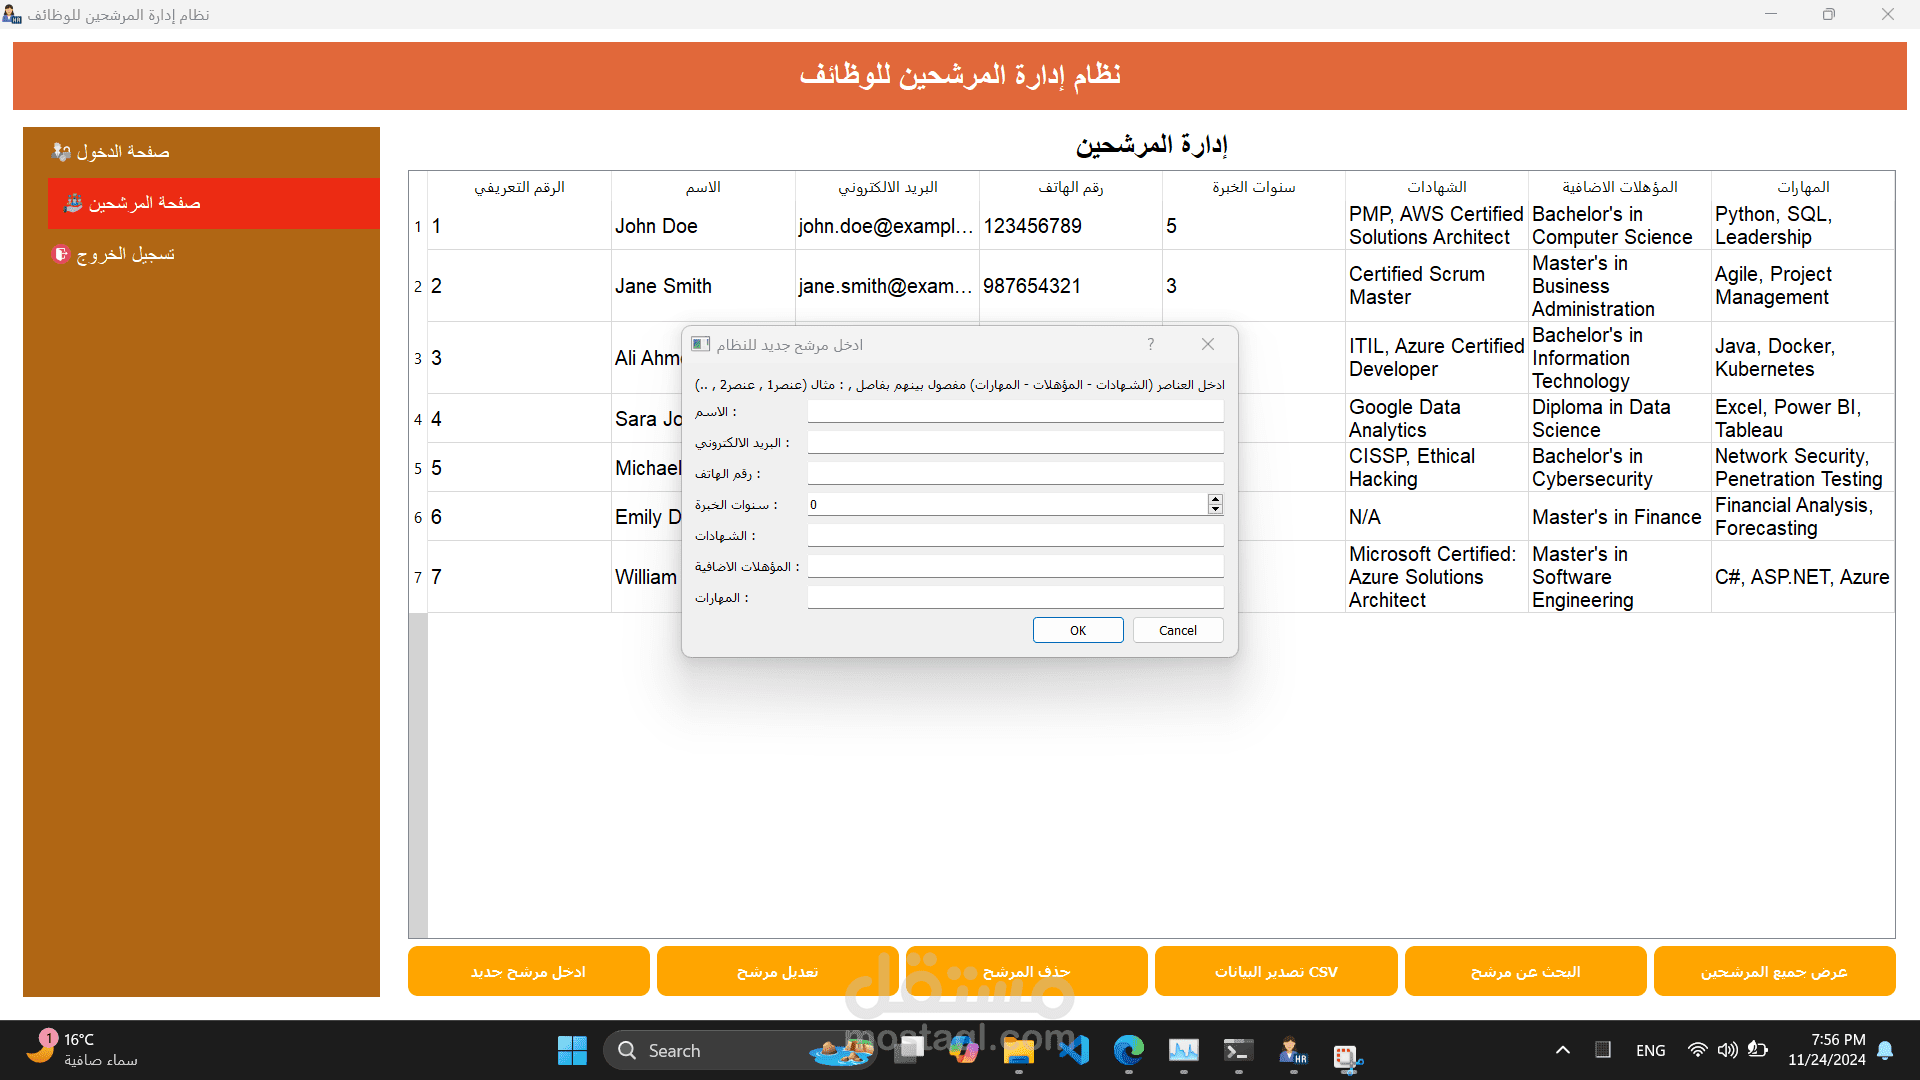This screenshot has width=1920, height=1080.
Task: Show hidden system tray icons chevron
Action: [1563, 1050]
